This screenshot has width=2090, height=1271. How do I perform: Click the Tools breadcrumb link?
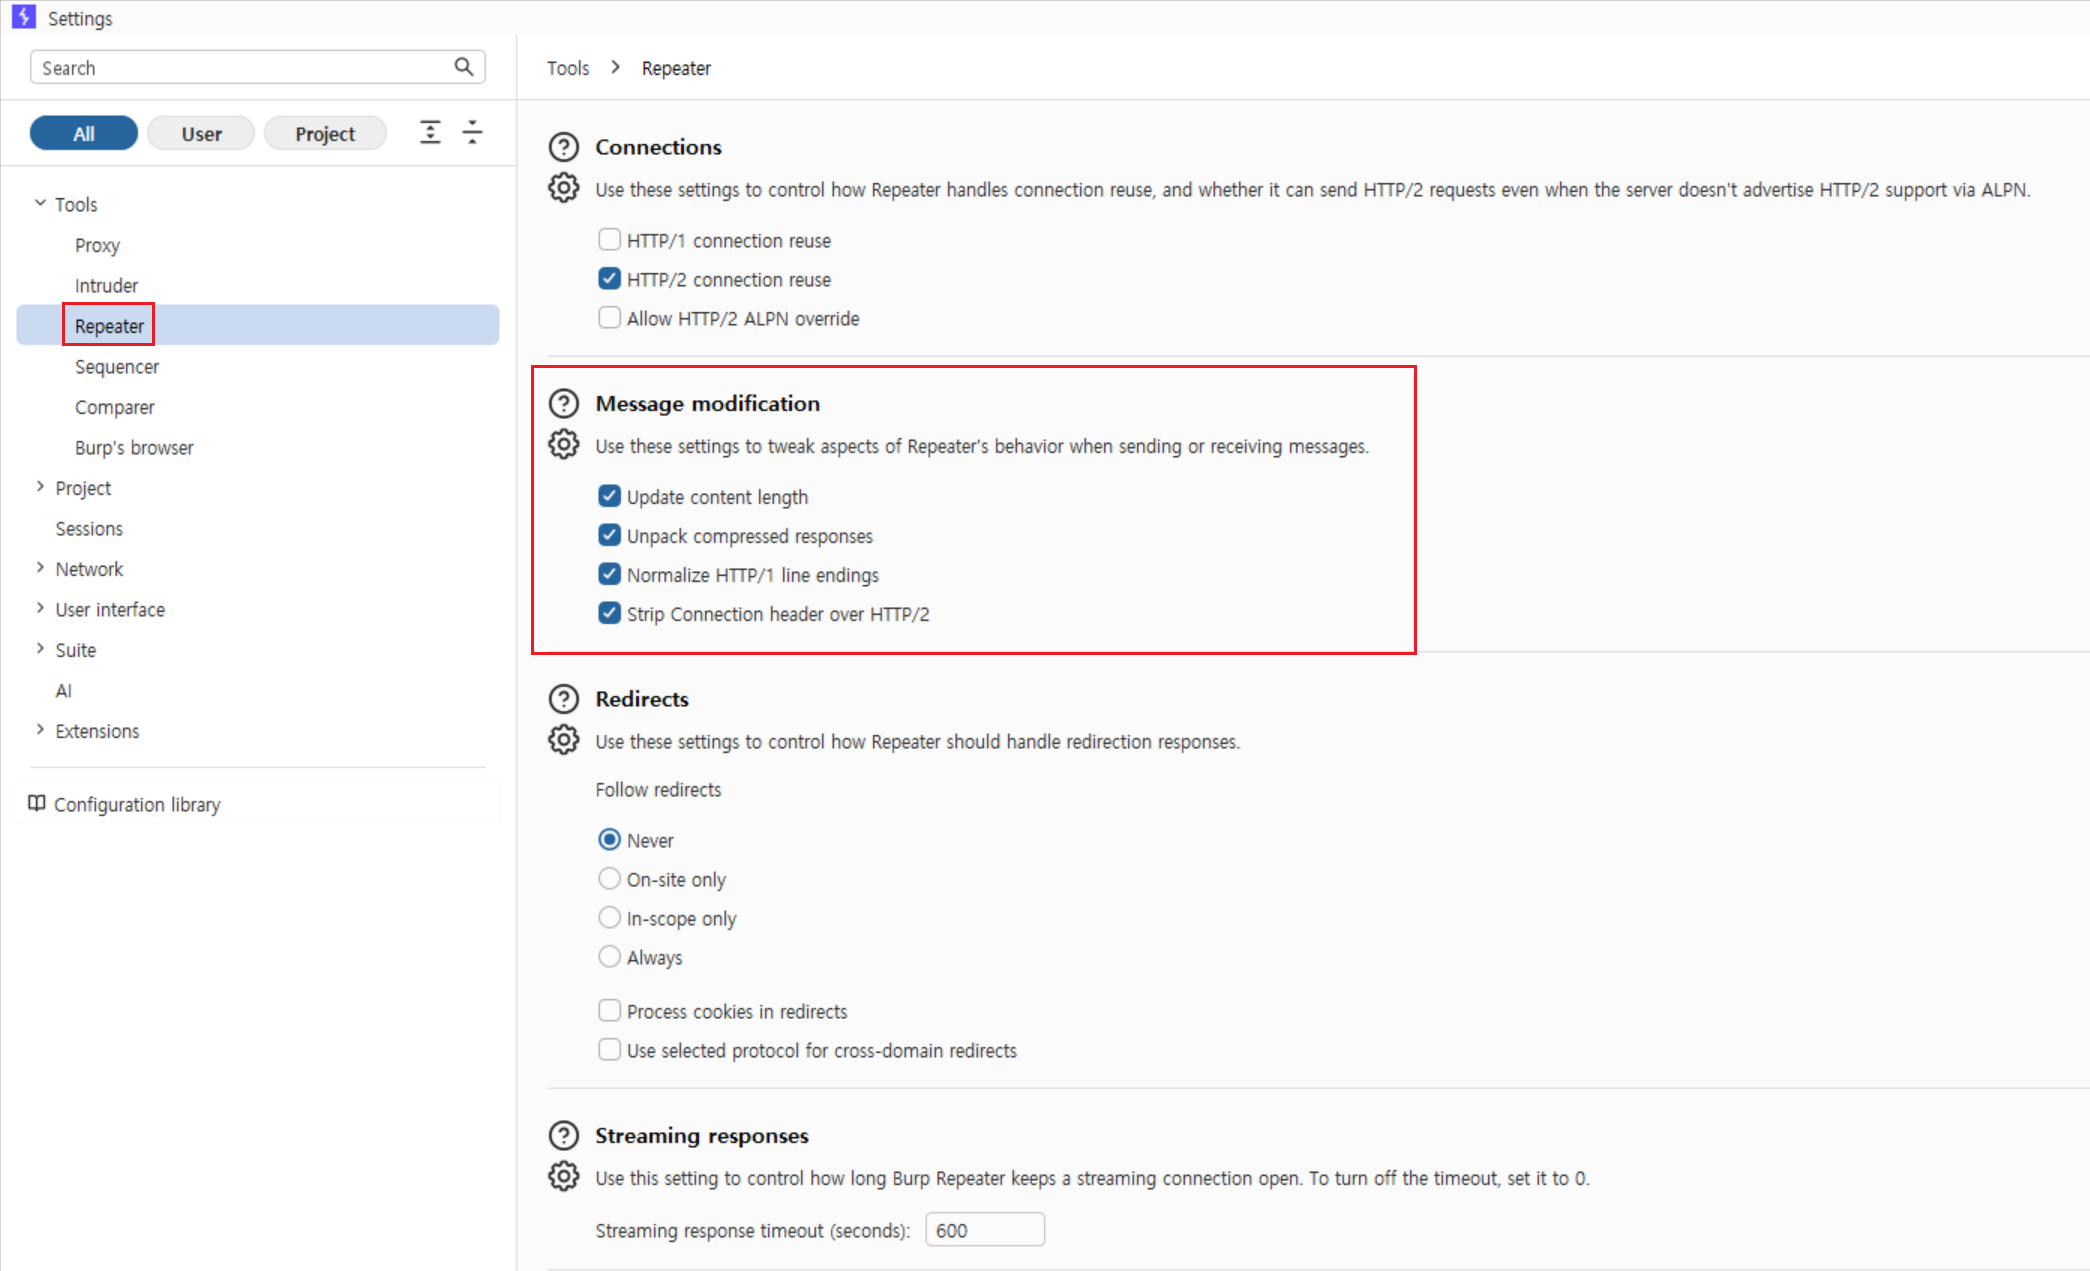pos(568,68)
